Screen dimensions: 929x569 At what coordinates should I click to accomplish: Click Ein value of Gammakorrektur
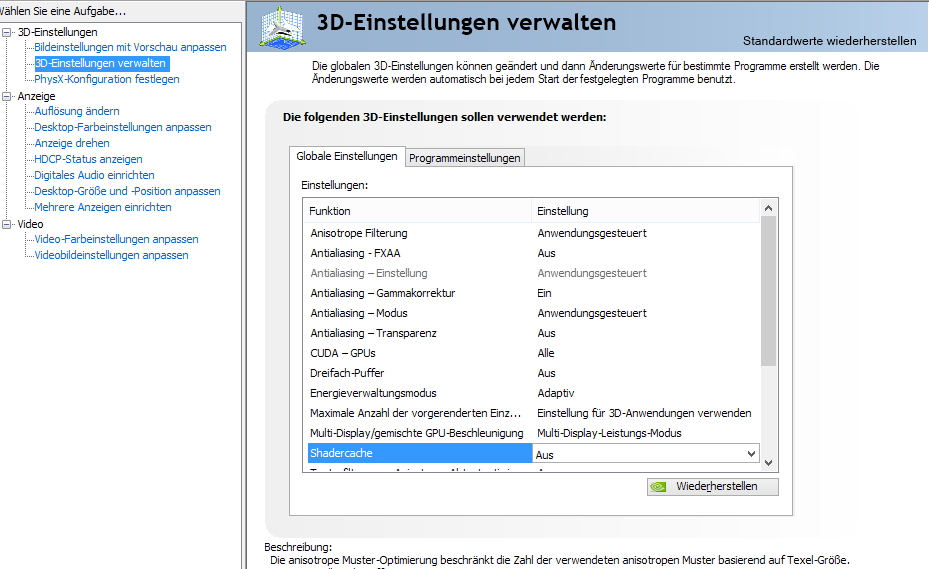point(544,293)
